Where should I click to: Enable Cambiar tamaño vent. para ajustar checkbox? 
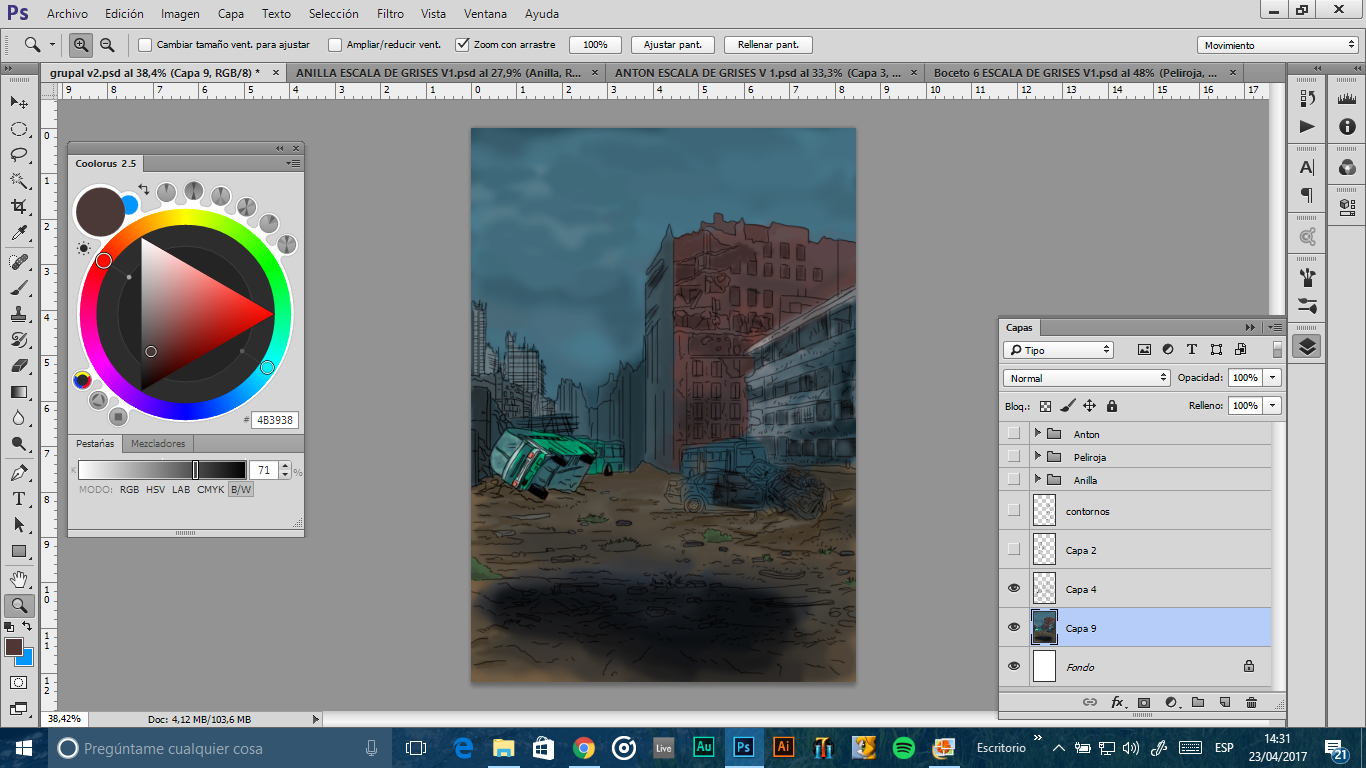(x=145, y=45)
